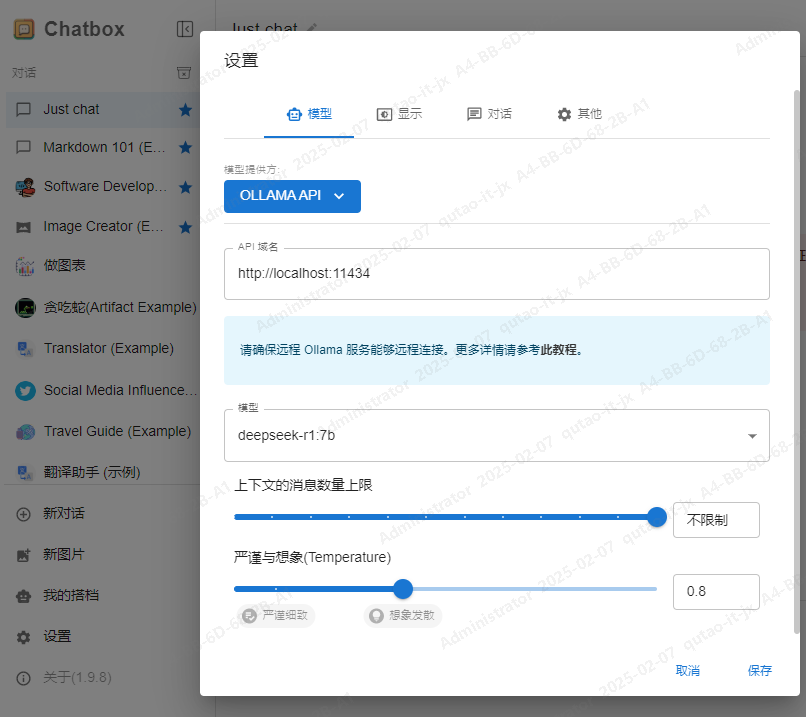Open 我的搭档 copilots

click(103, 596)
